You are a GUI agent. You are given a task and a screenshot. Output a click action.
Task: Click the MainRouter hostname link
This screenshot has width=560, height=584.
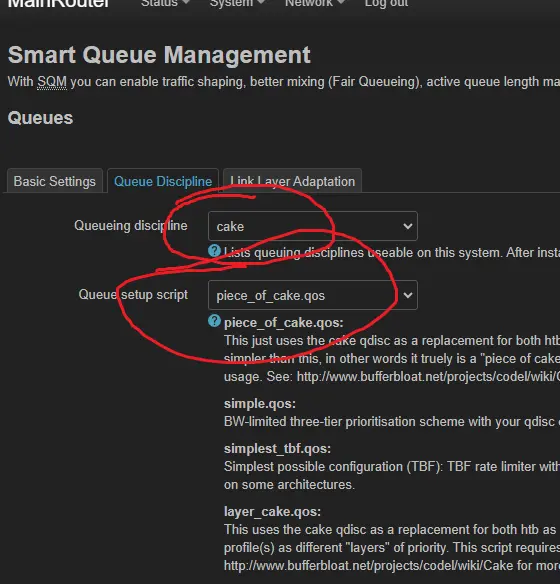point(58,3)
